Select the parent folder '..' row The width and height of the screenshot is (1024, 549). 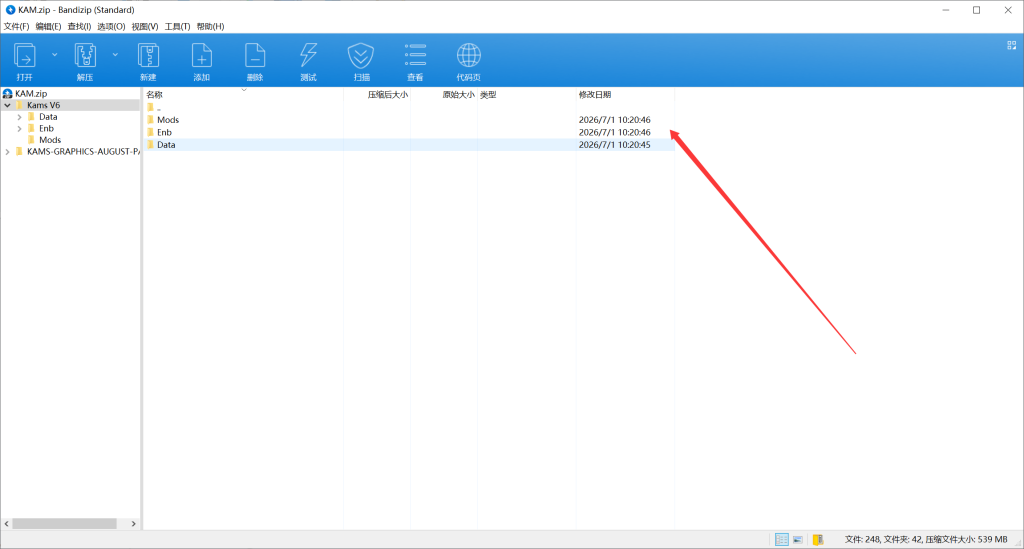coord(409,108)
